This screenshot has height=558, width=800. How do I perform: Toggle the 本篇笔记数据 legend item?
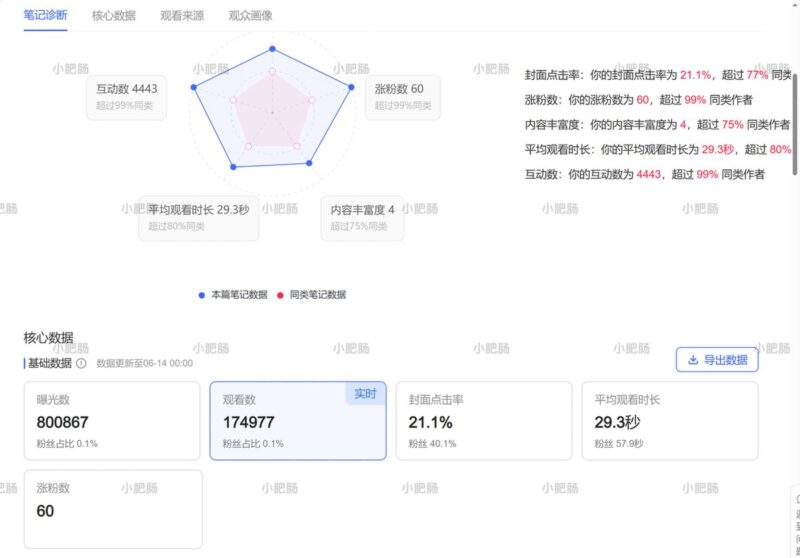233,295
